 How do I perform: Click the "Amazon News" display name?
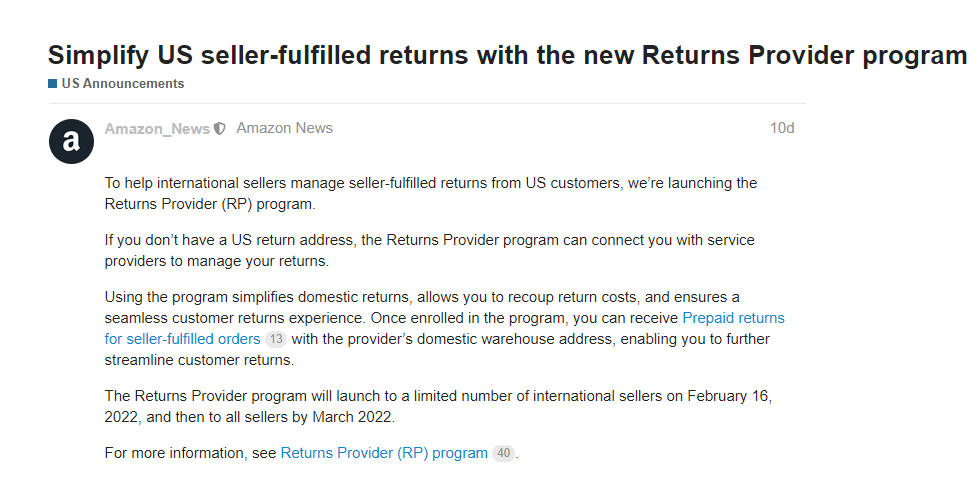284,129
